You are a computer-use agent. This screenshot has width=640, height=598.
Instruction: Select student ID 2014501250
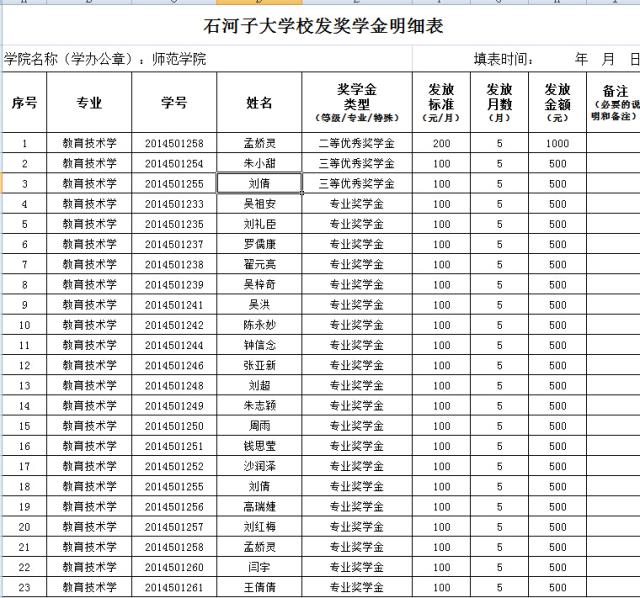[x=174, y=426]
